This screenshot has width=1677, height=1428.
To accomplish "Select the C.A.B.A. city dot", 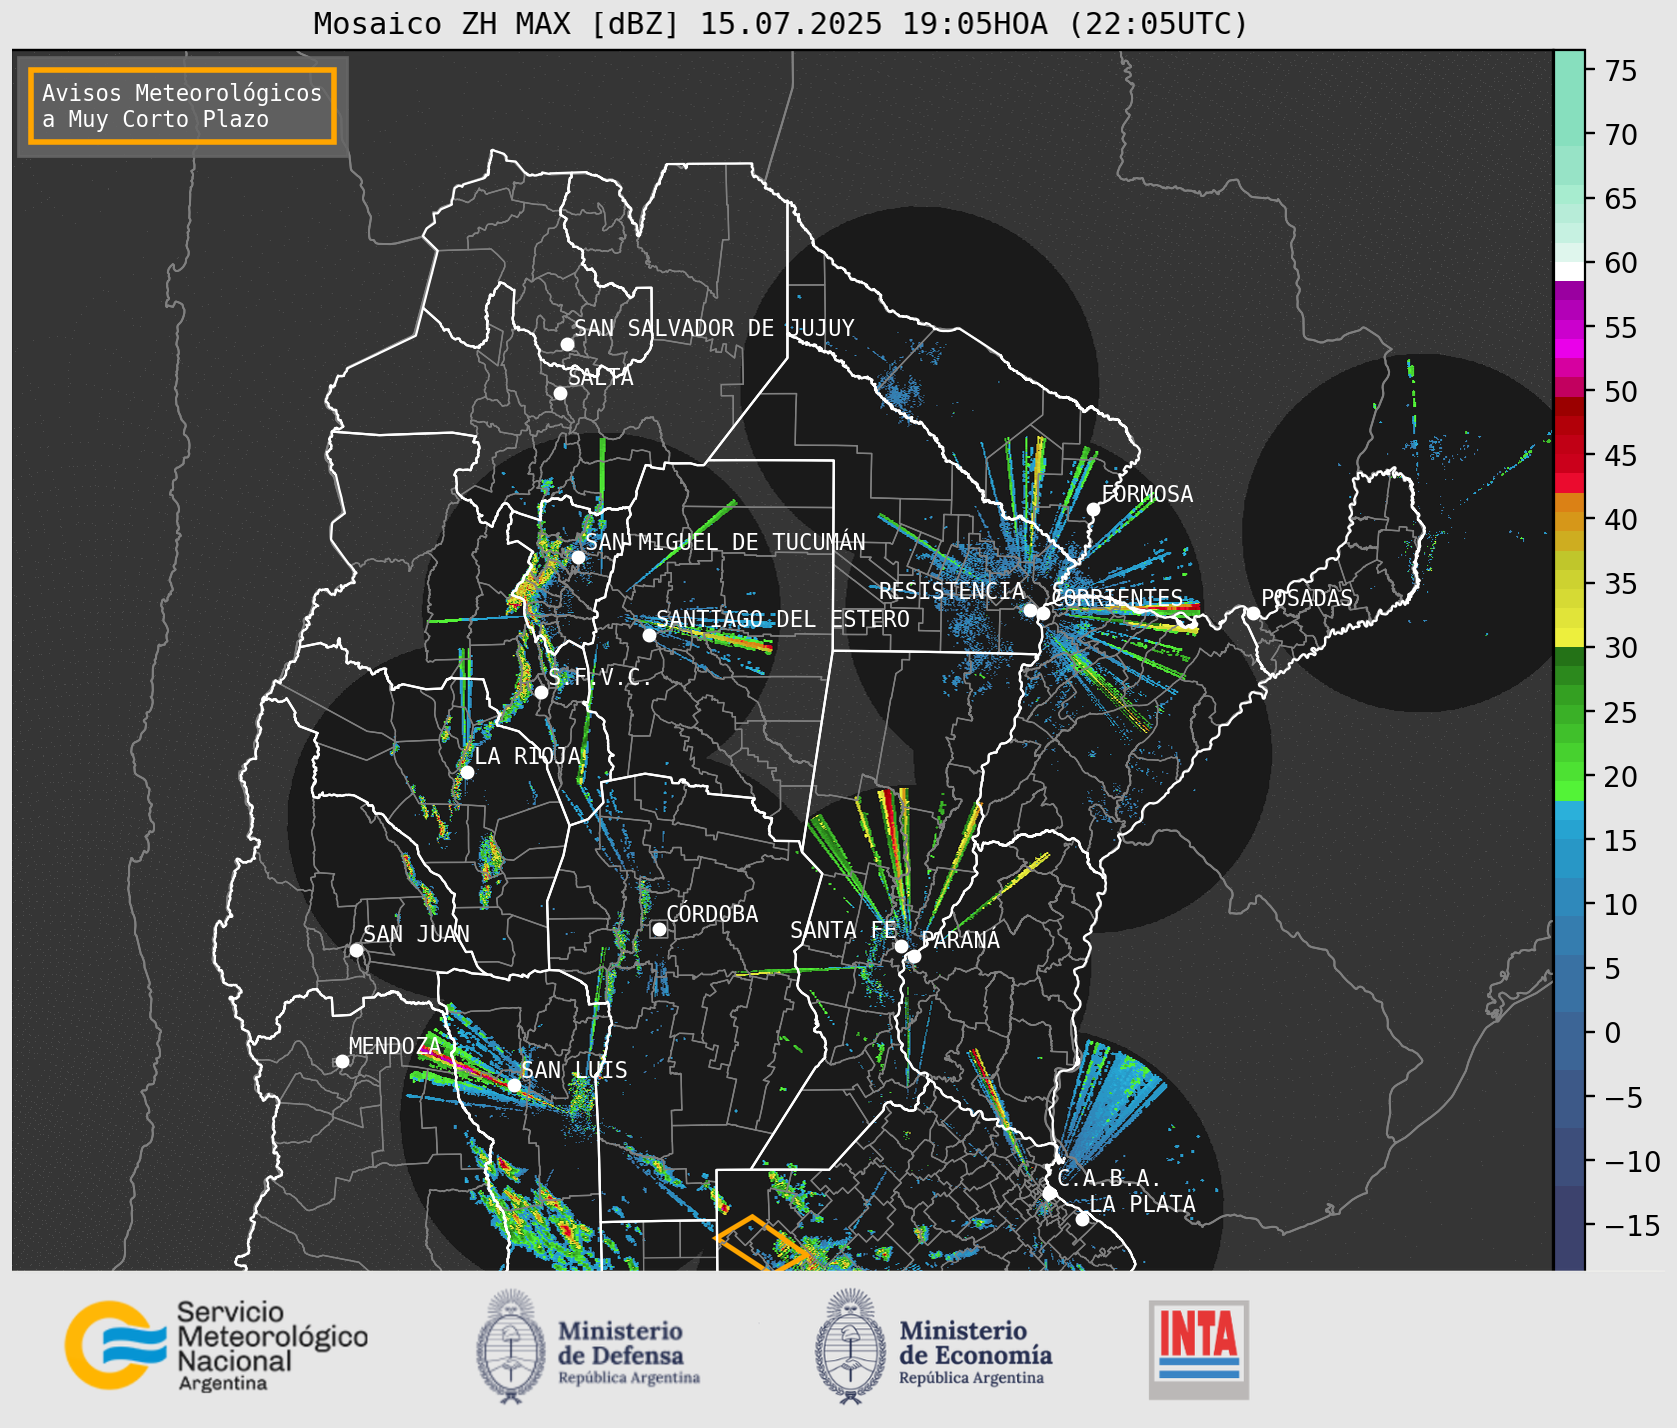I will coord(1049,1193).
